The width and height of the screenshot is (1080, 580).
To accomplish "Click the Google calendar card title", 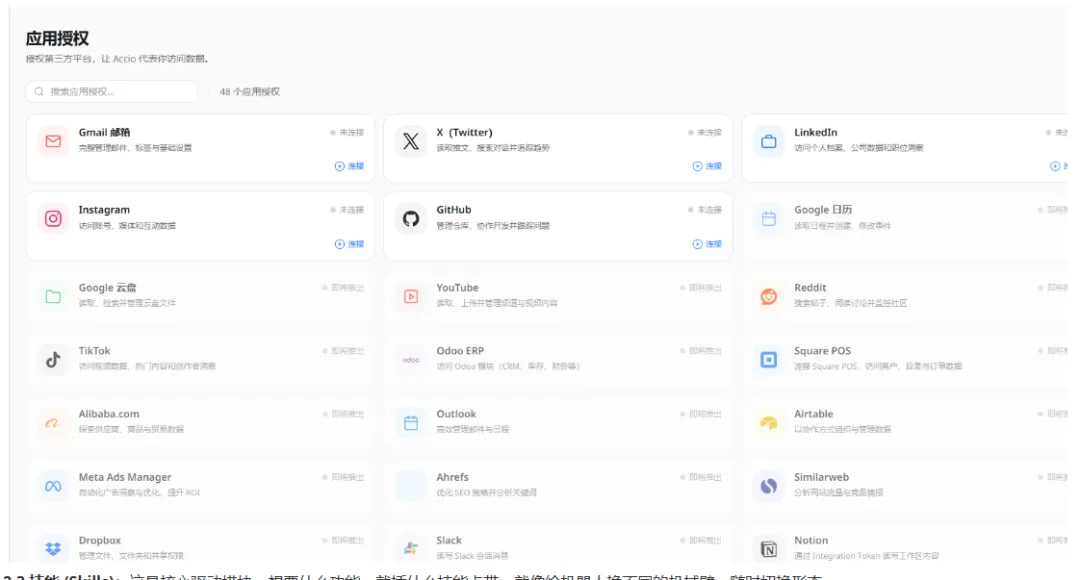I will click(823, 209).
